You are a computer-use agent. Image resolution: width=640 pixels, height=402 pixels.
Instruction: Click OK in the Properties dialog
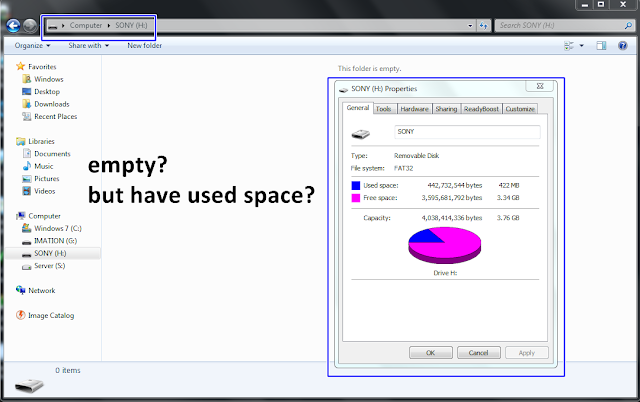431,353
